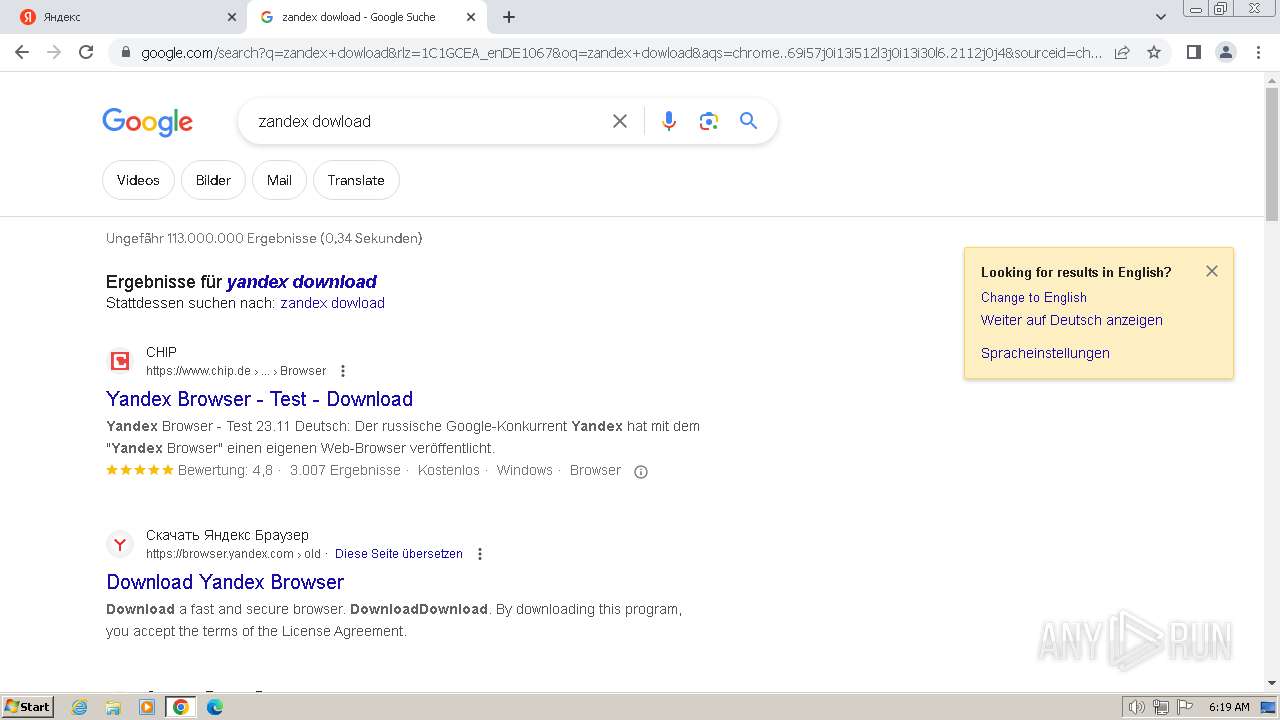The width and height of the screenshot is (1280, 720).
Task: Open the side panel icon
Action: point(1193,52)
